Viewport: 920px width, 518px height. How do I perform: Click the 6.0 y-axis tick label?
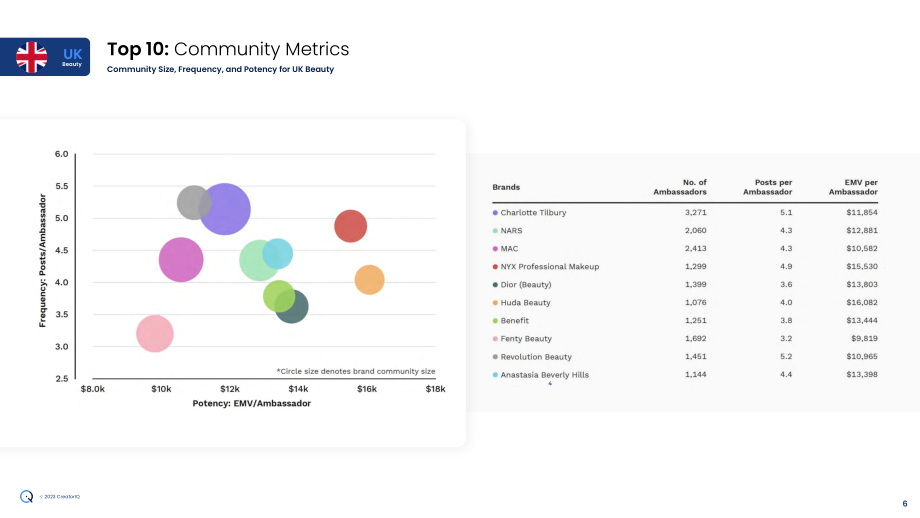pyautogui.click(x=62, y=154)
